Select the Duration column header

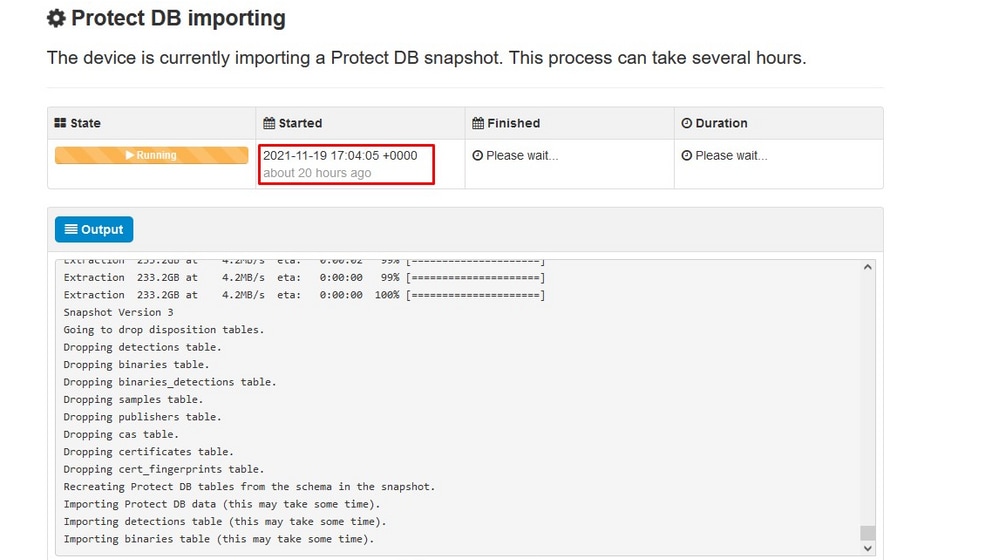[x=779, y=123]
